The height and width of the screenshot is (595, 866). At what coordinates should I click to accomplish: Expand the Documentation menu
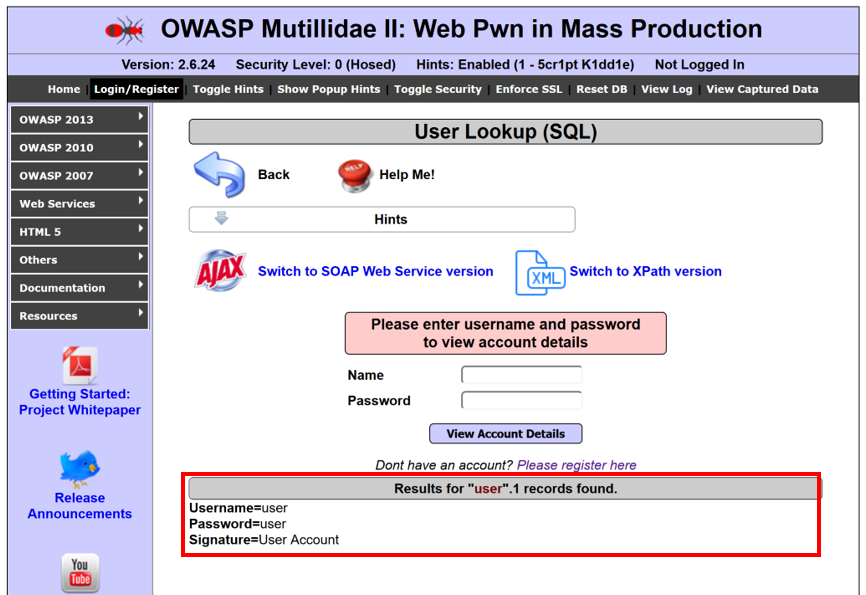tap(80, 288)
